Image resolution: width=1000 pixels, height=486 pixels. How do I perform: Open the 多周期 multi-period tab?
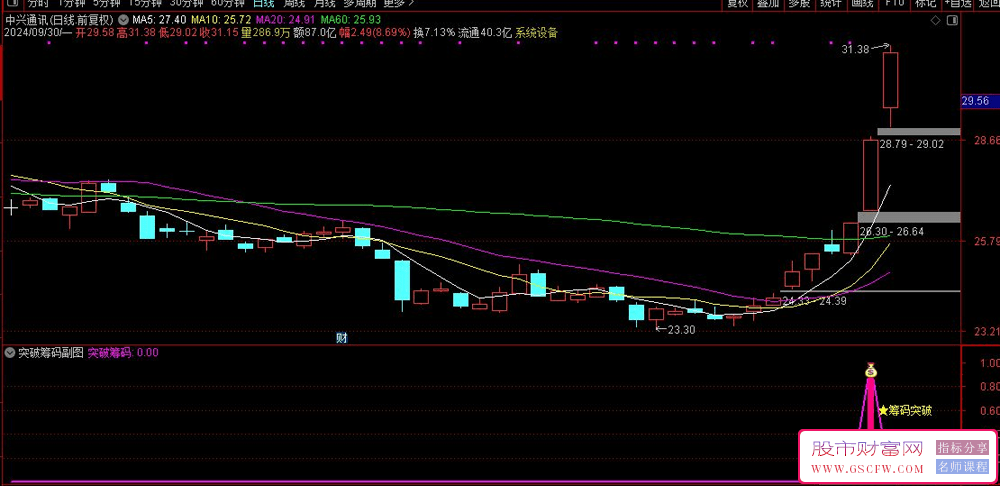point(360,3)
